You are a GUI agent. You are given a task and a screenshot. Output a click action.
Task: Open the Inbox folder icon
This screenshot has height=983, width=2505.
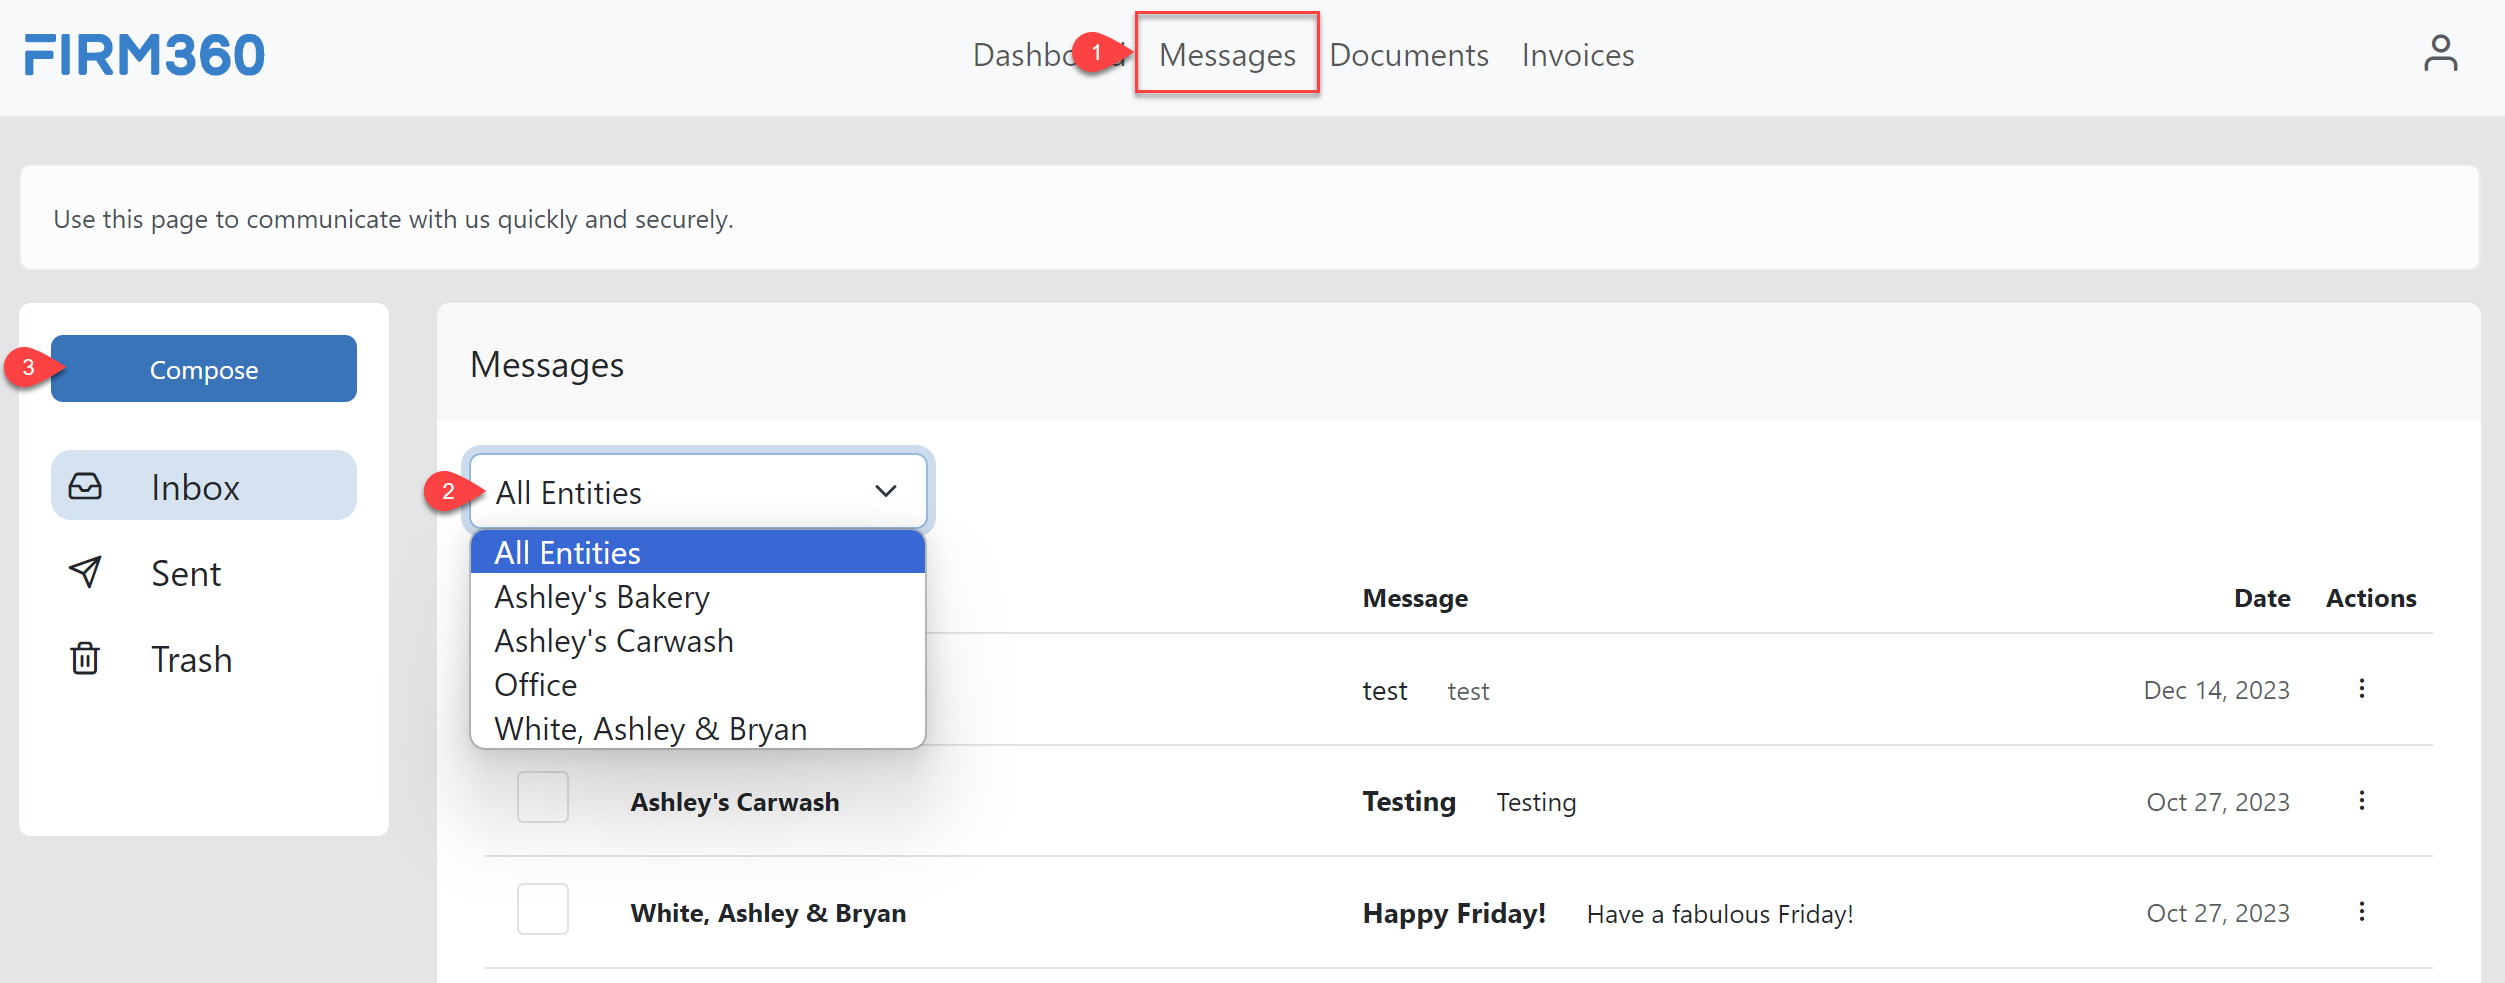coord(86,486)
